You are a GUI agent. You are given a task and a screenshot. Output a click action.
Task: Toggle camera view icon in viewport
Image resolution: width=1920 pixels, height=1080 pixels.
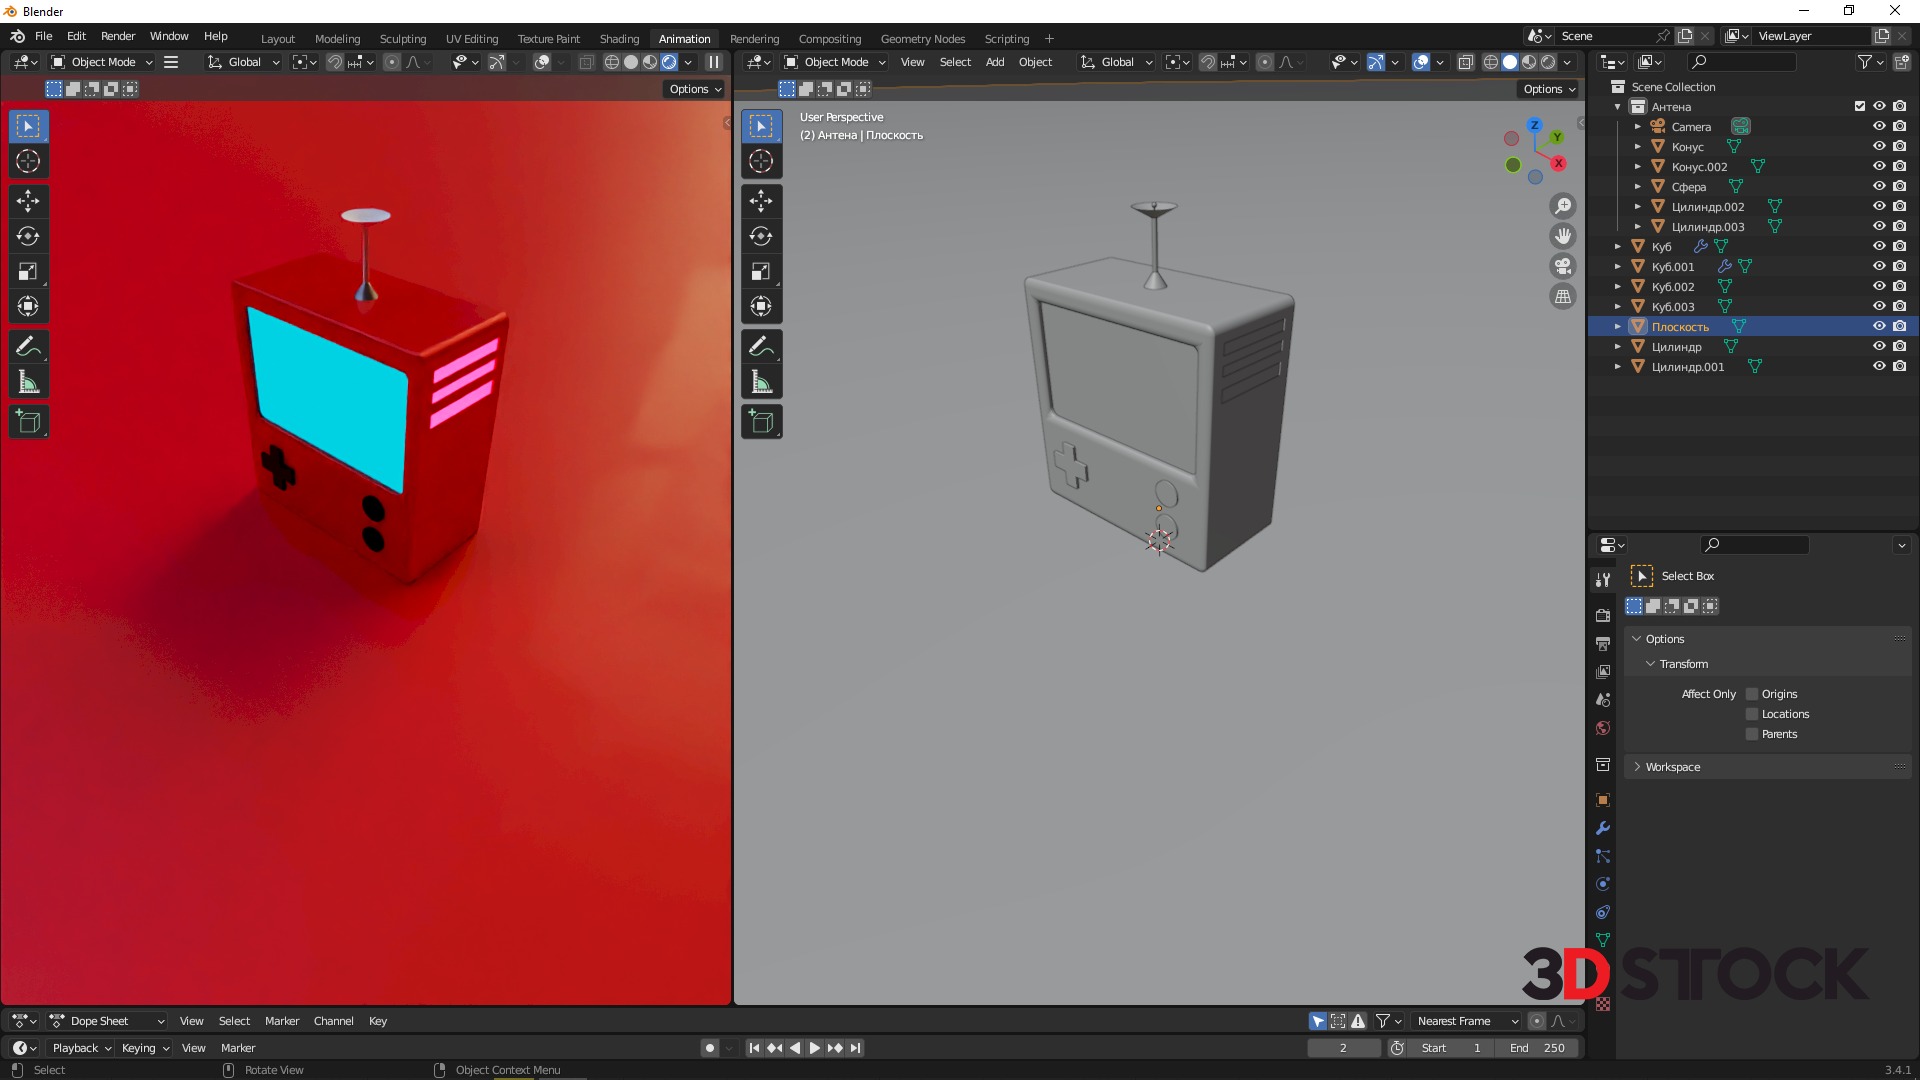tap(1562, 266)
